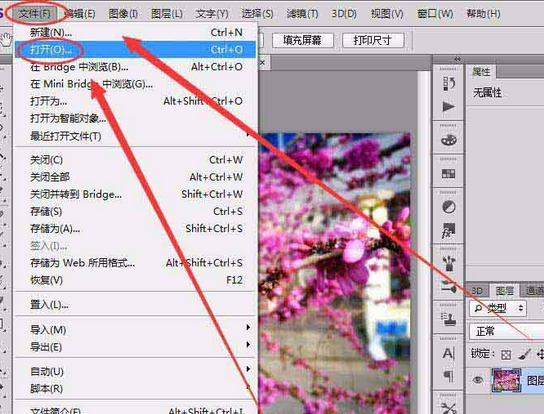
Task: Choose 关闭全部 menu entry
Action: pyautogui.click(x=135, y=177)
